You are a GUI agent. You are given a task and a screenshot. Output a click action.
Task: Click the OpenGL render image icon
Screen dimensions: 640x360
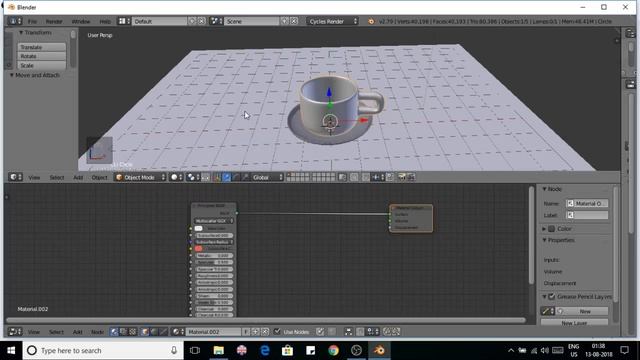[402, 177]
